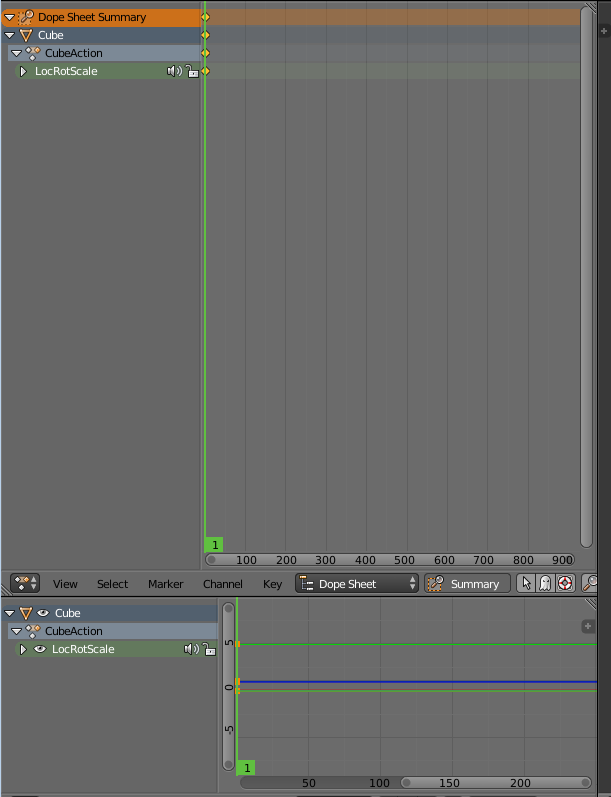The height and width of the screenshot is (797, 611).
Task: Open graph editor side region plus icon
Action: (588, 626)
